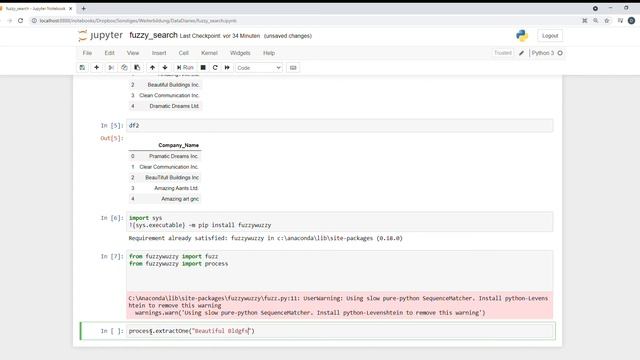Open the Edit menu

tap(109, 53)
